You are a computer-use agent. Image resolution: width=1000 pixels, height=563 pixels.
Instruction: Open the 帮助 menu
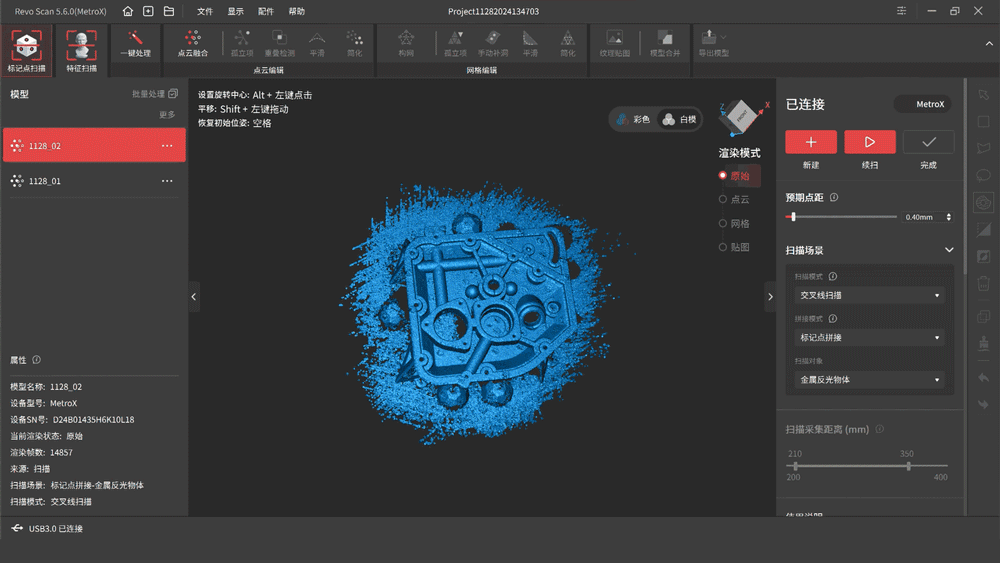click(297, 11)
